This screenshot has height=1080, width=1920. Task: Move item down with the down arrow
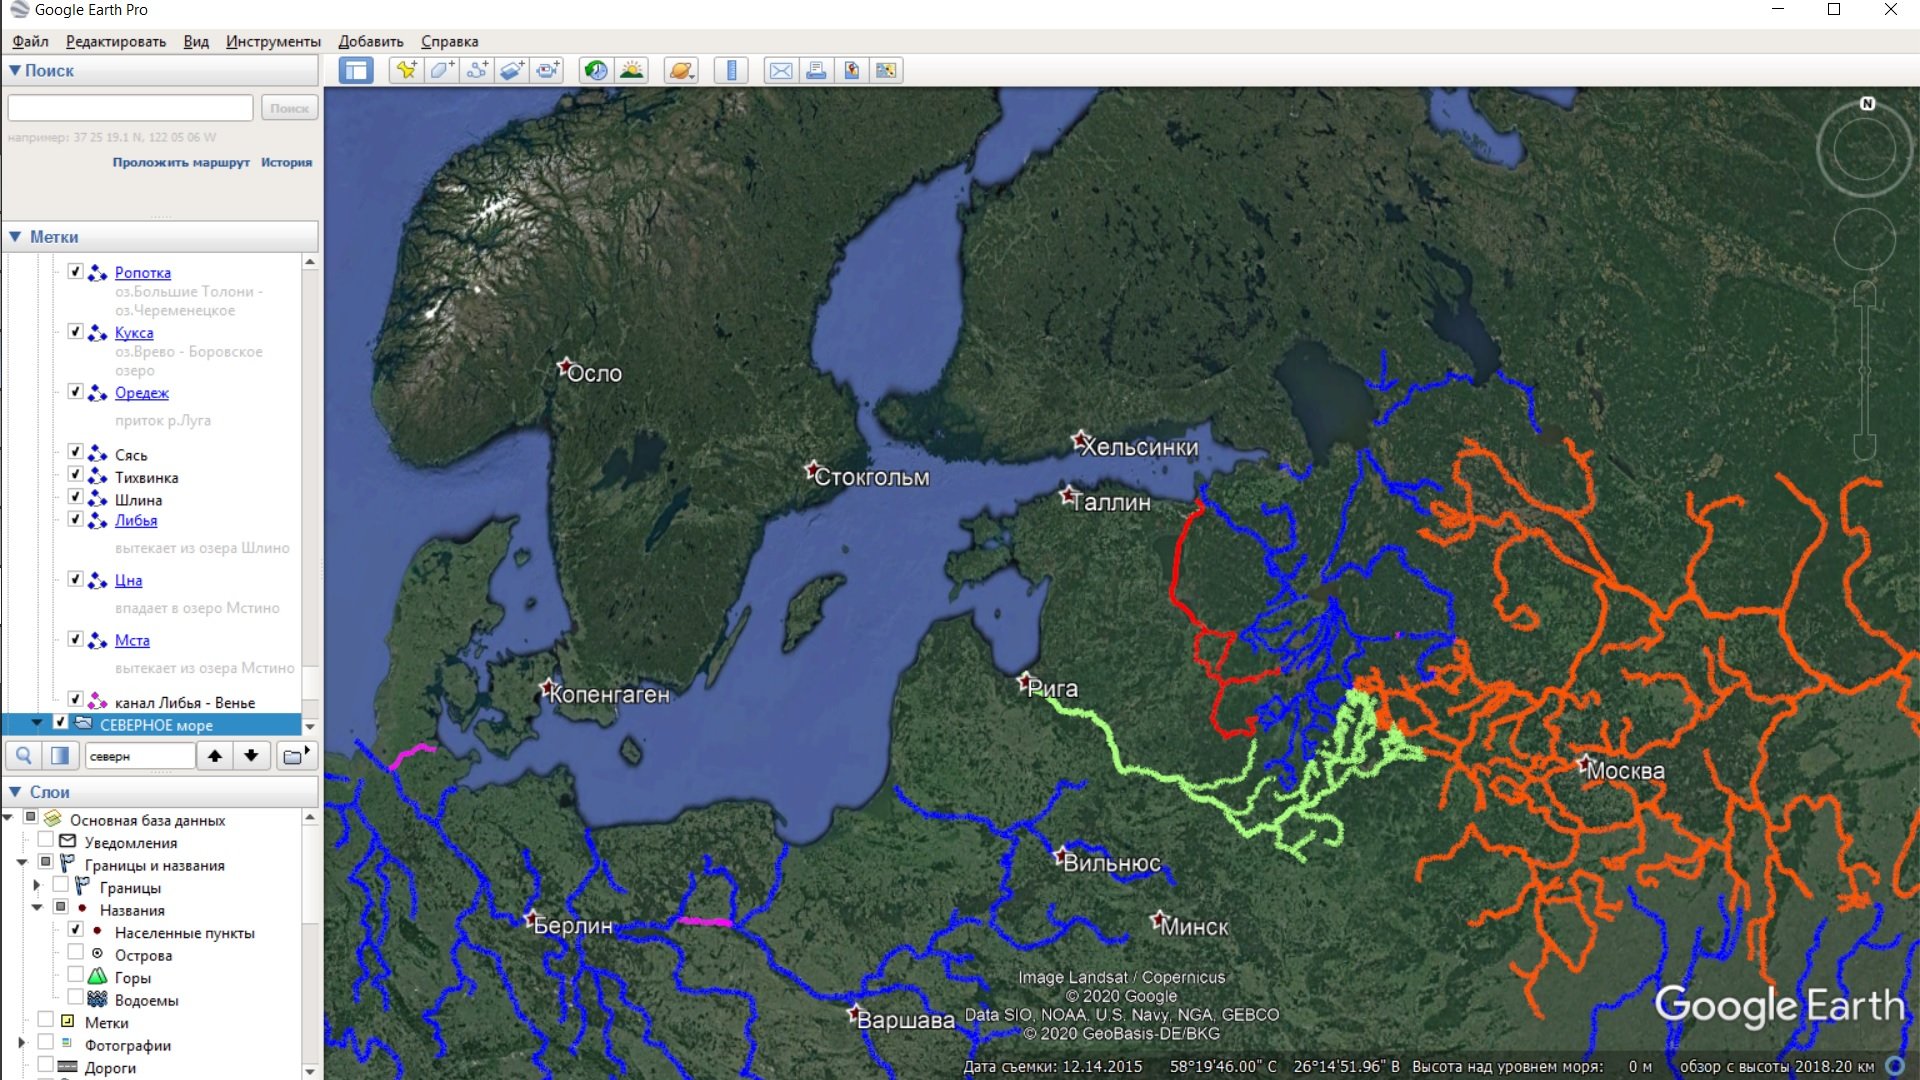point(251,756)
